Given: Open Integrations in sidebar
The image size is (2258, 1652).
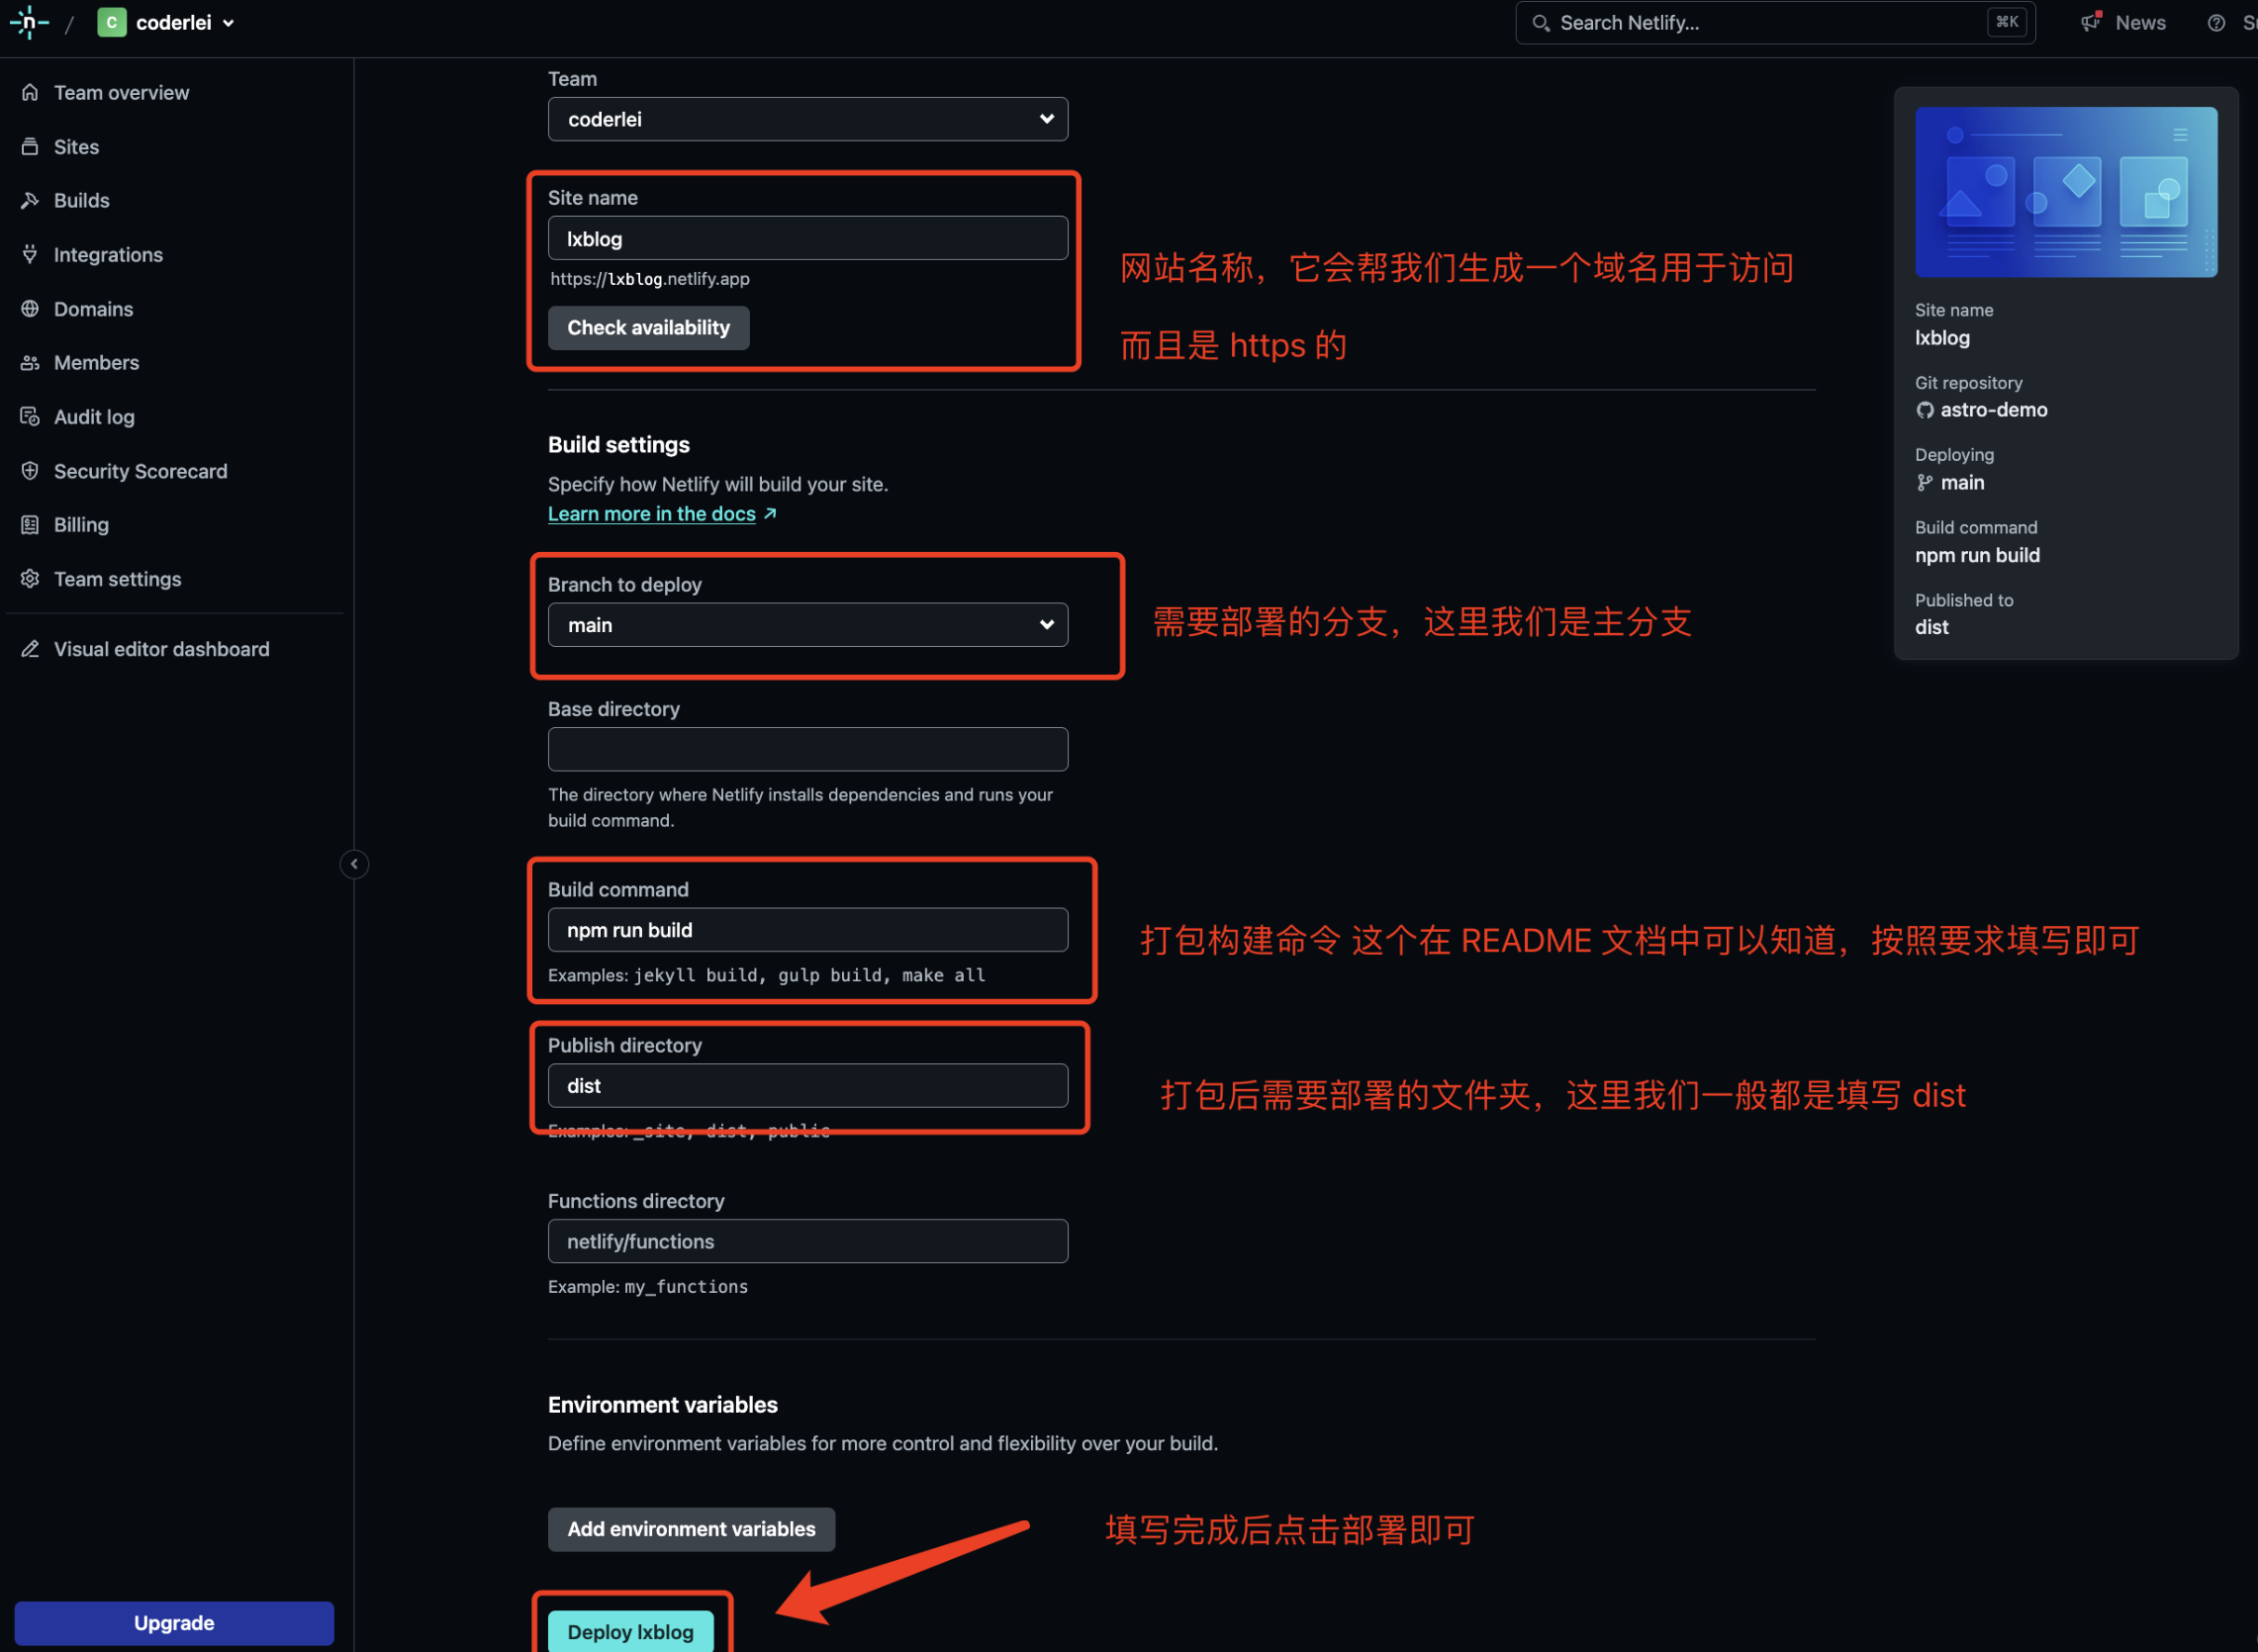Looking at the screenshot, I should tap(107, 254).
